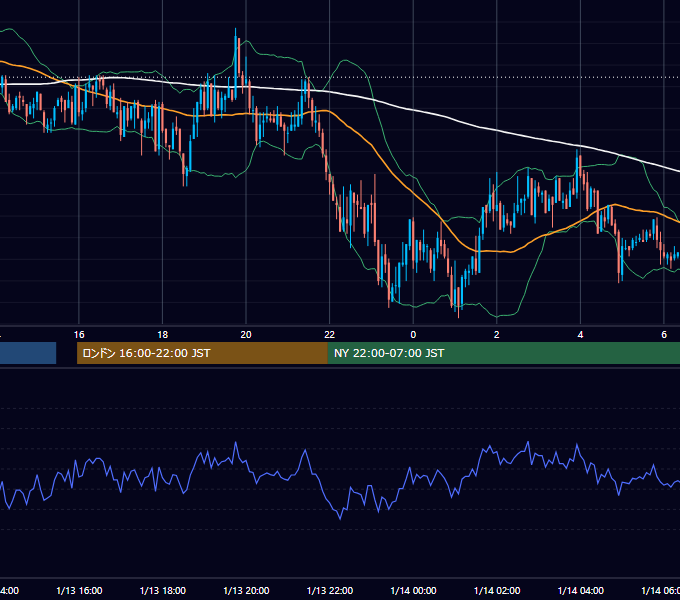The image size is (680, 600).
Task: Click the 1/13 20:00 date label
Action: (246, 591)
